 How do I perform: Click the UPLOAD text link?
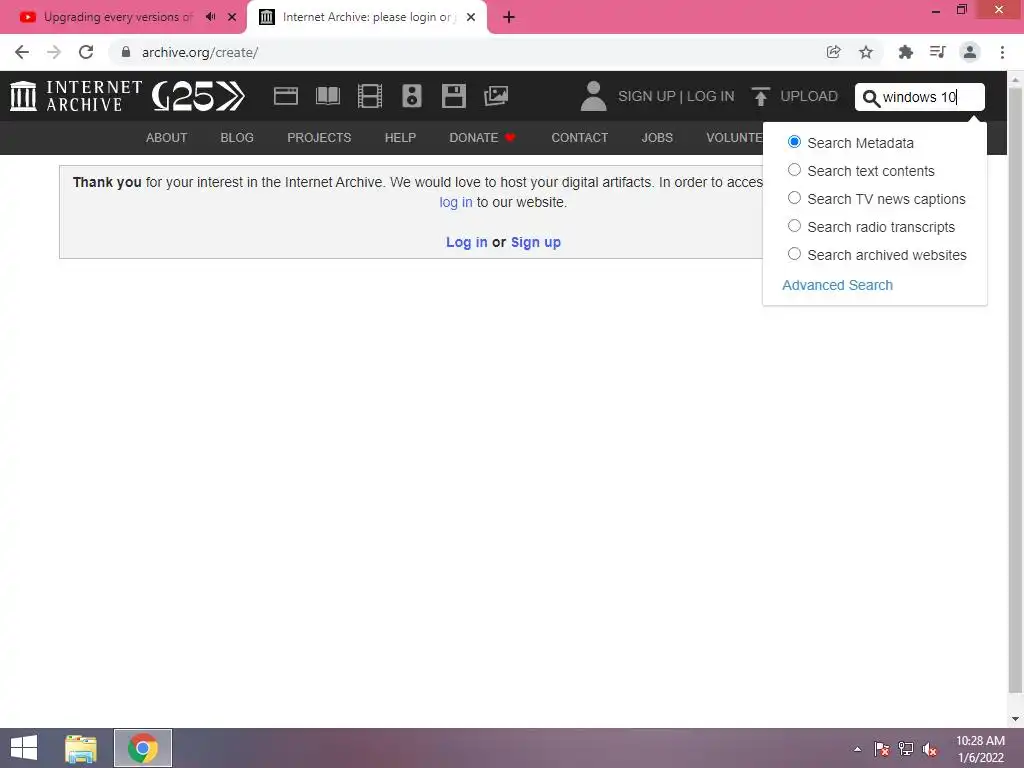(809, 97)
